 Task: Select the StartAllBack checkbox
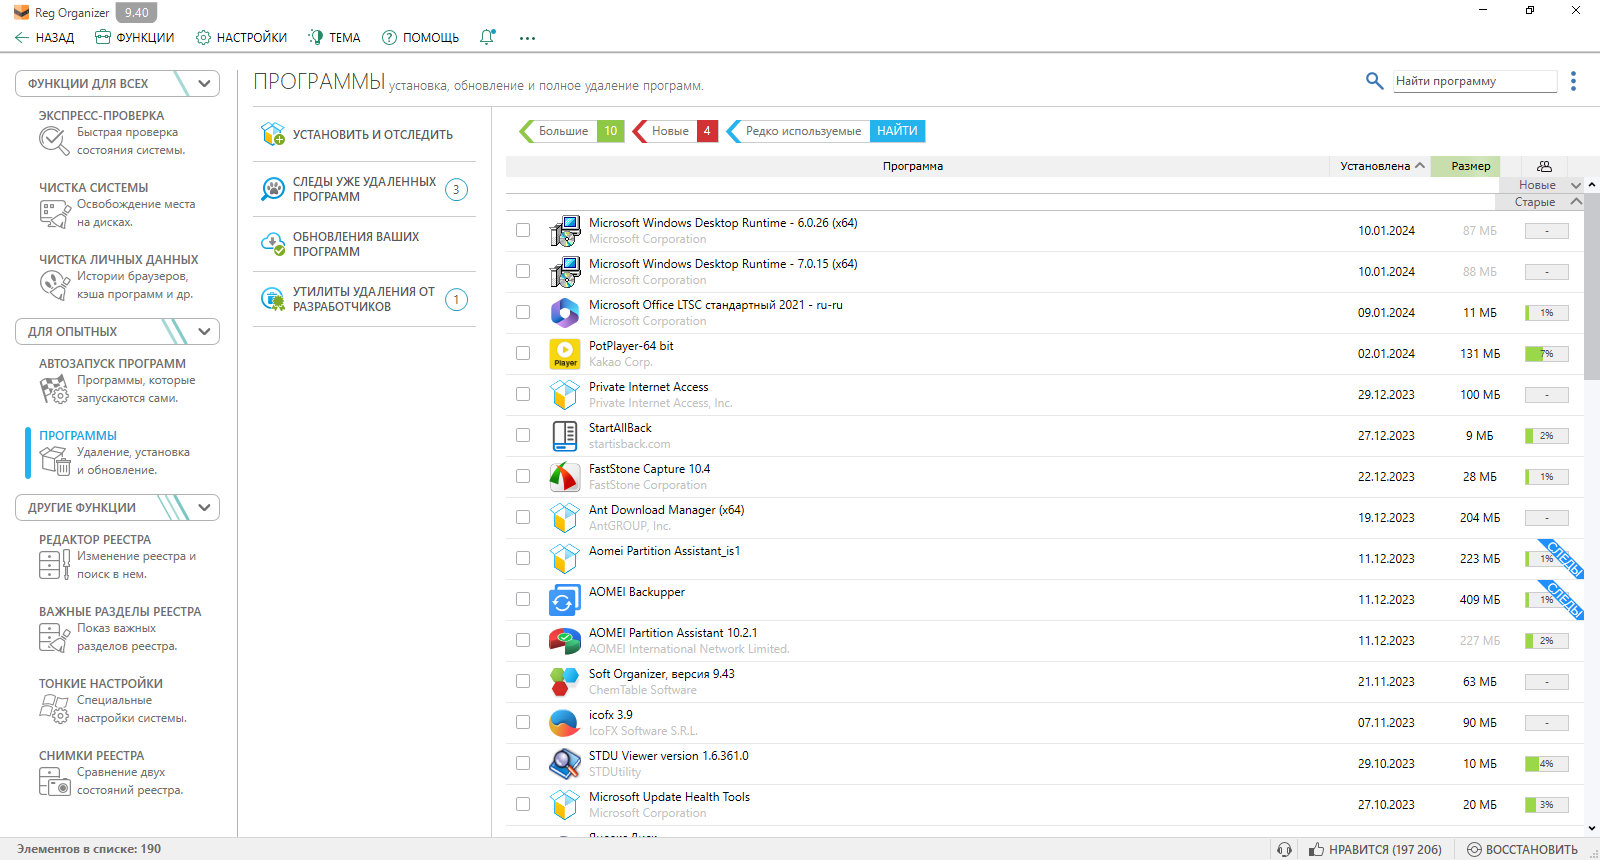pos(523,435)
